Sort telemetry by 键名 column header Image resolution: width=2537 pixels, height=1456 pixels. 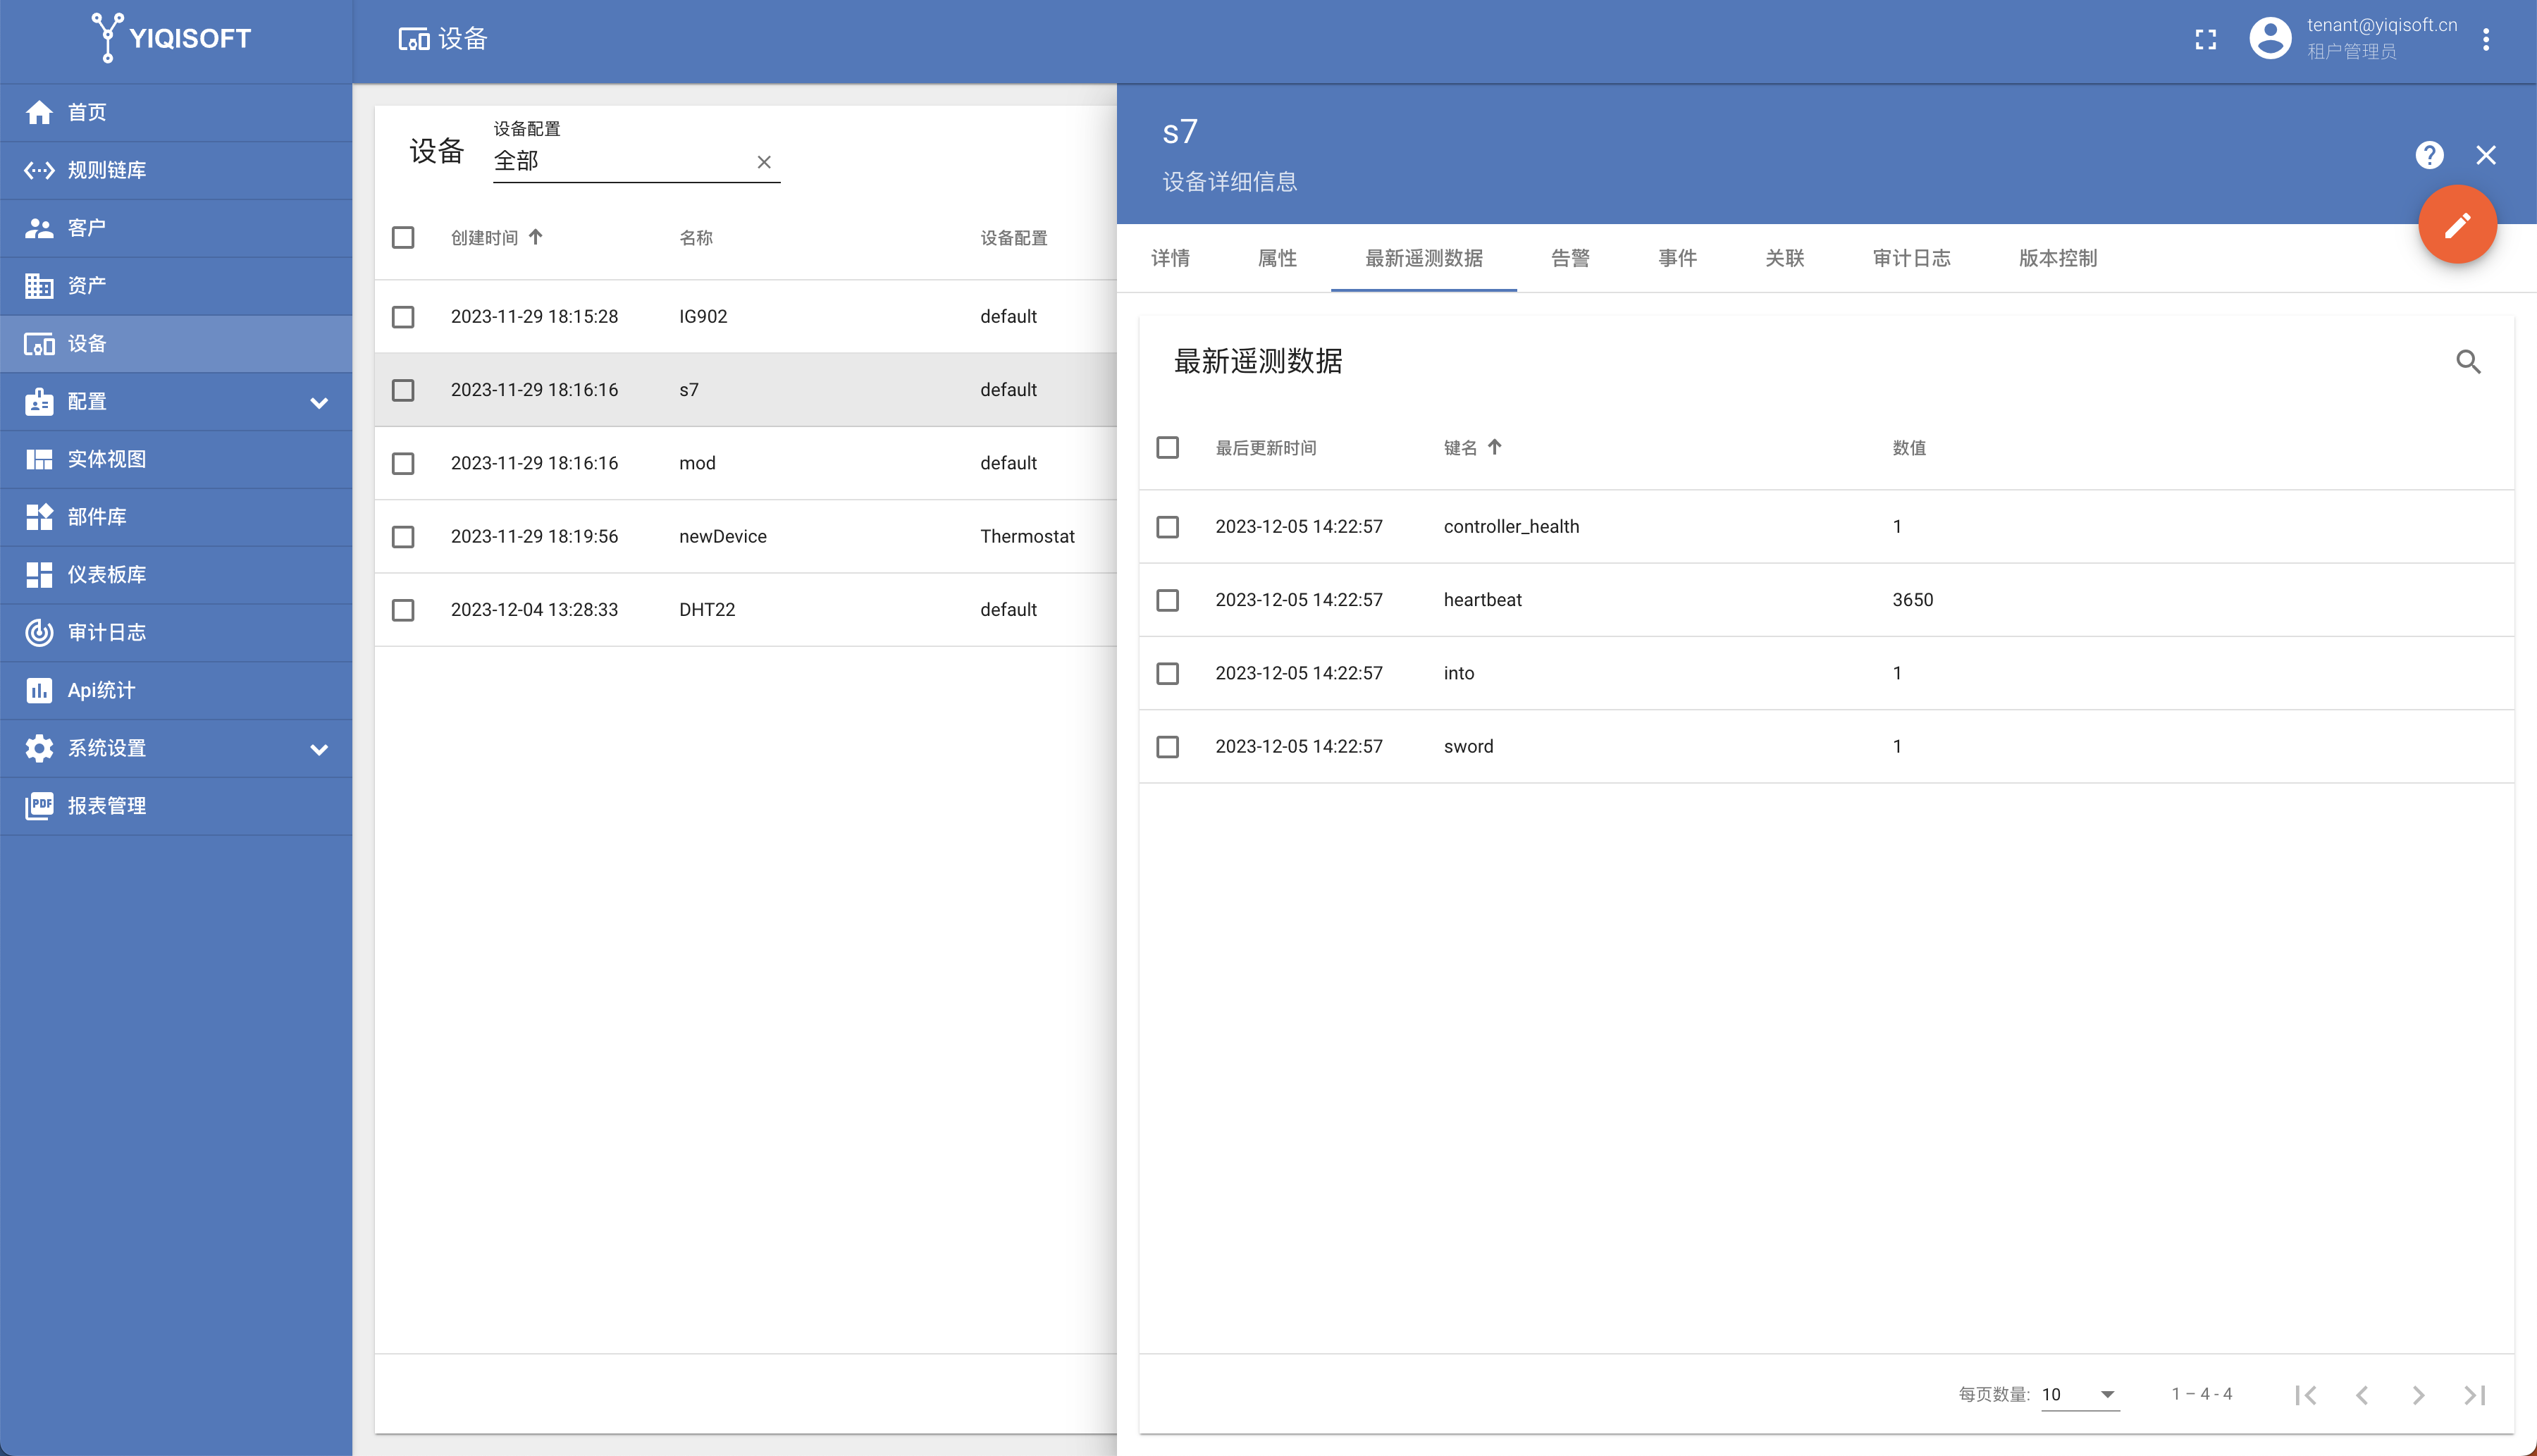[1460, 447]
